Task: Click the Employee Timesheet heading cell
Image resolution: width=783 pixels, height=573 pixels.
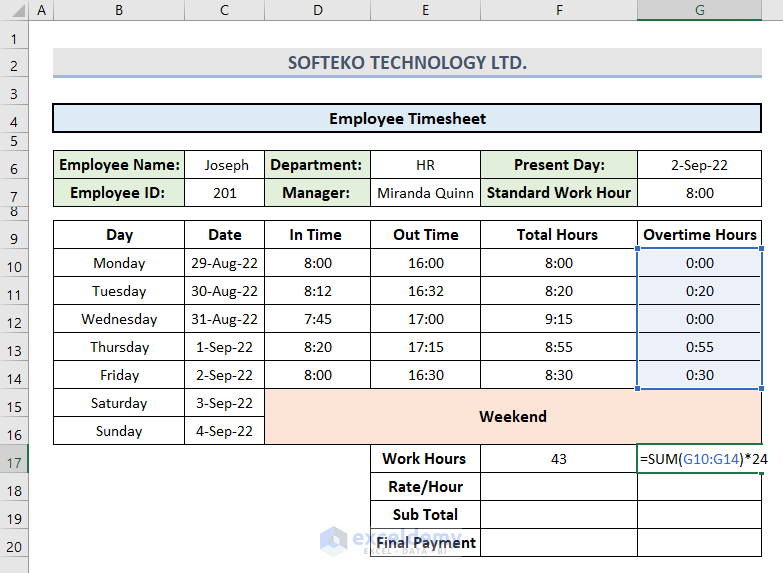Action: pos(407,118)
